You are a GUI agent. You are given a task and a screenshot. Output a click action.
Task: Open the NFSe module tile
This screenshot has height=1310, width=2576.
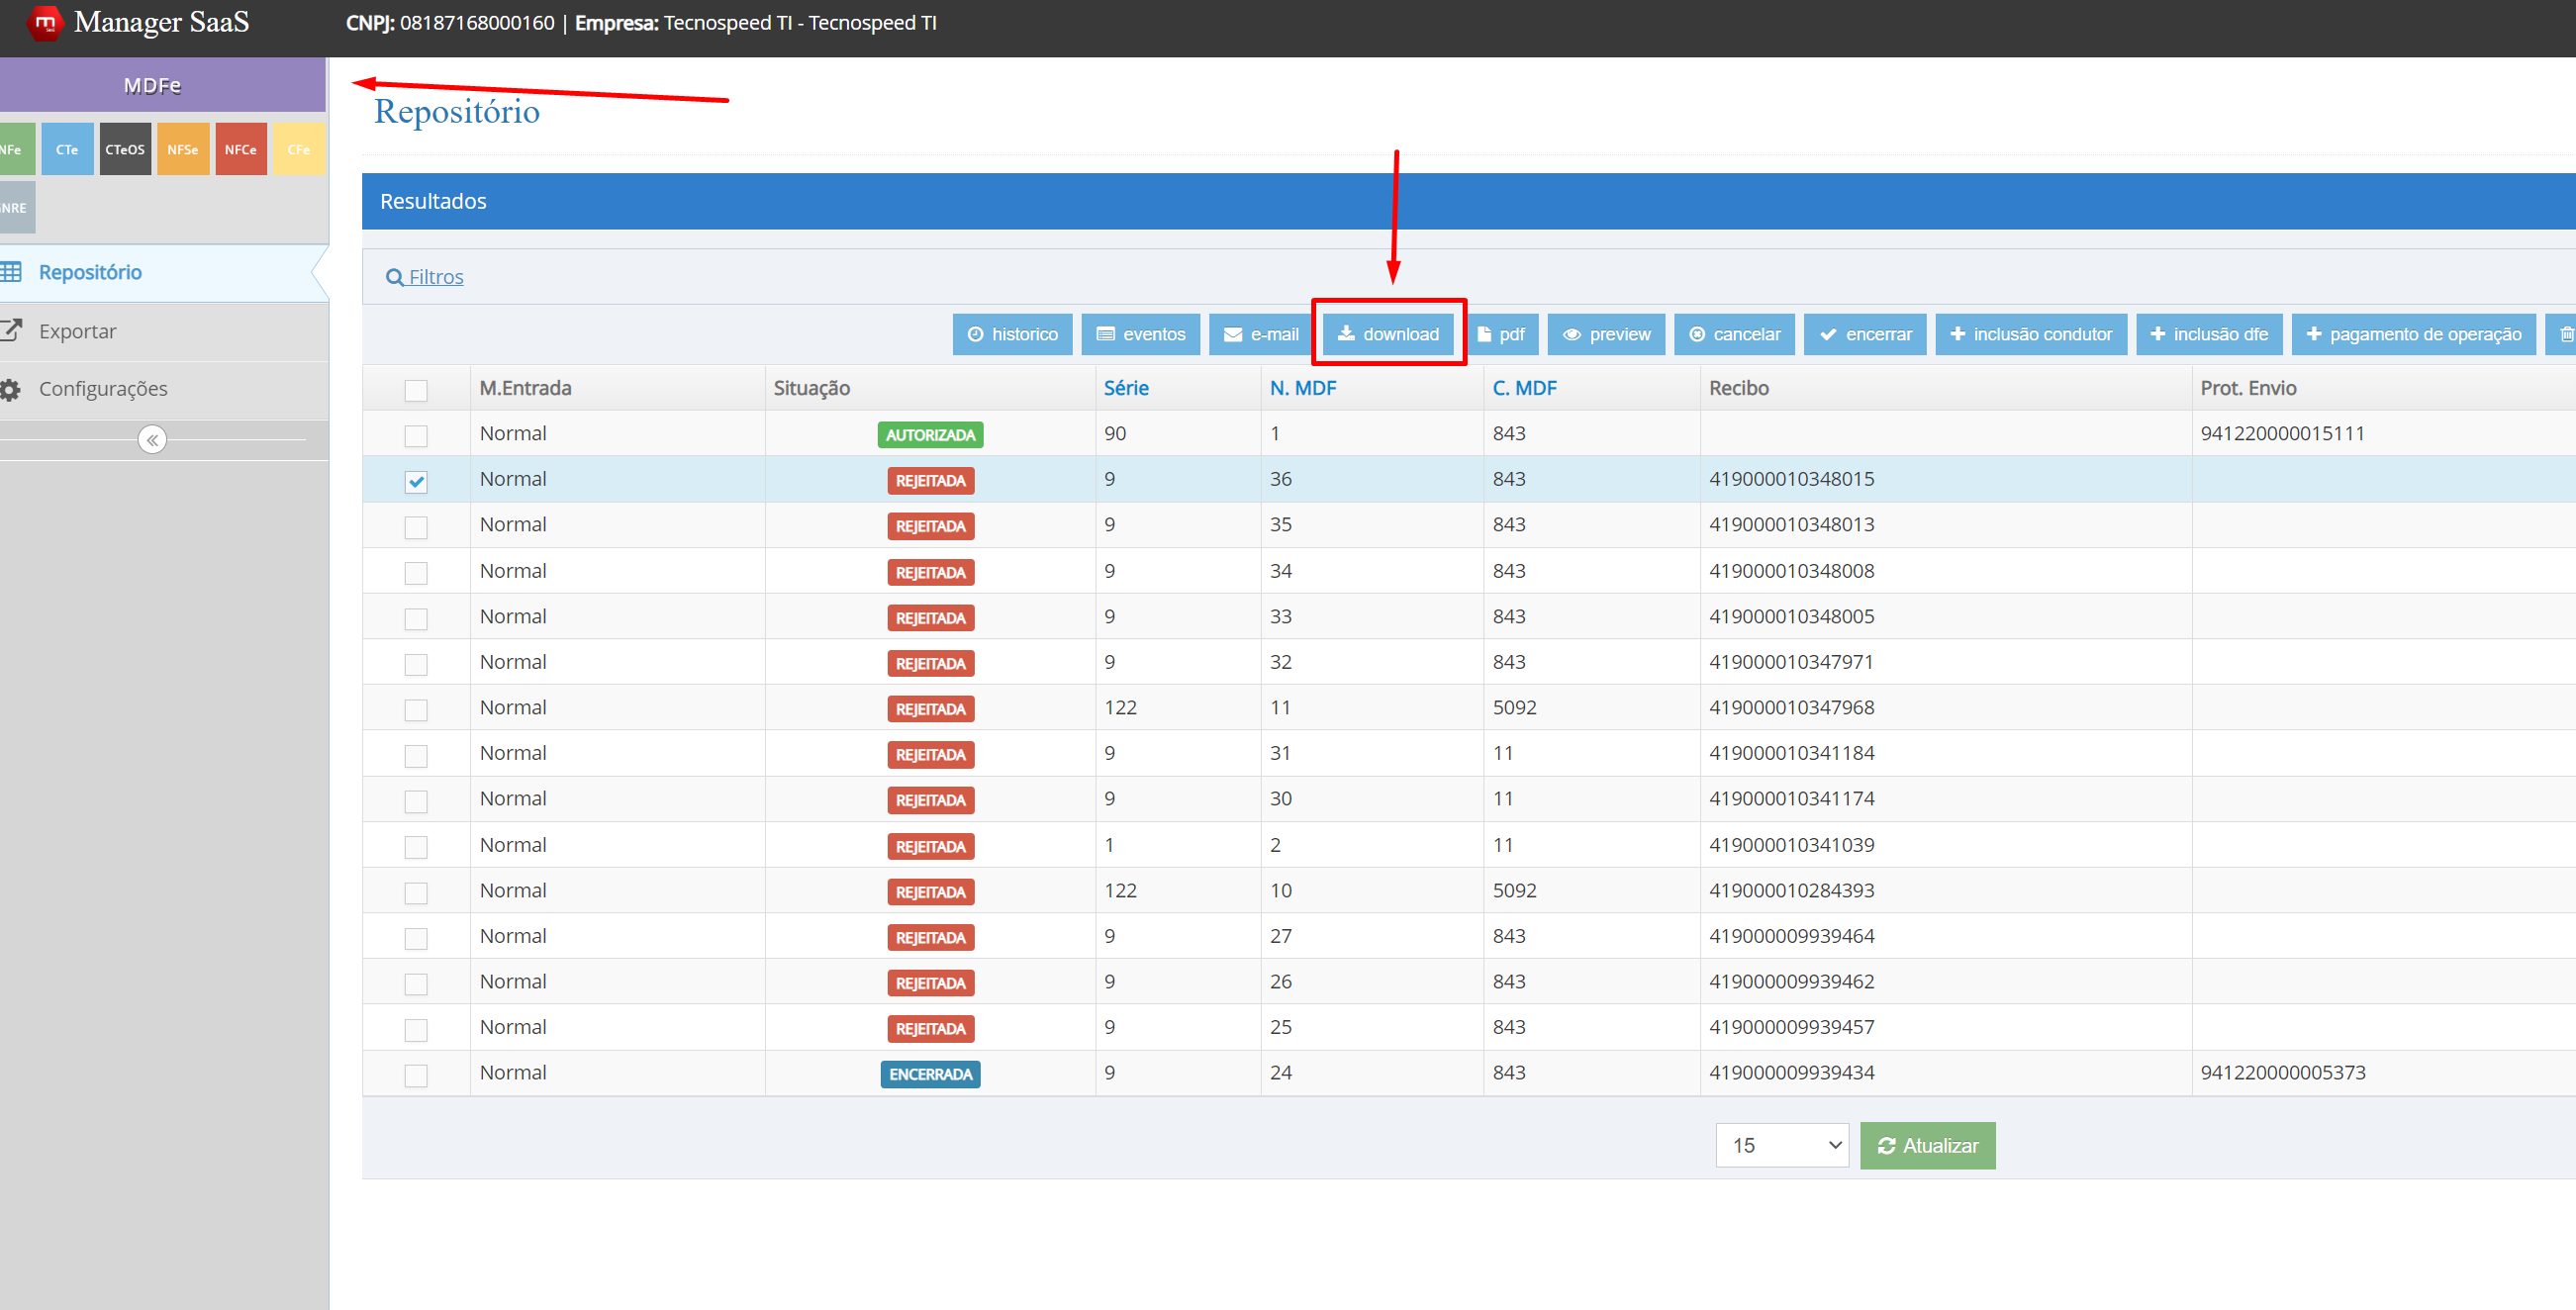(183, 149)
